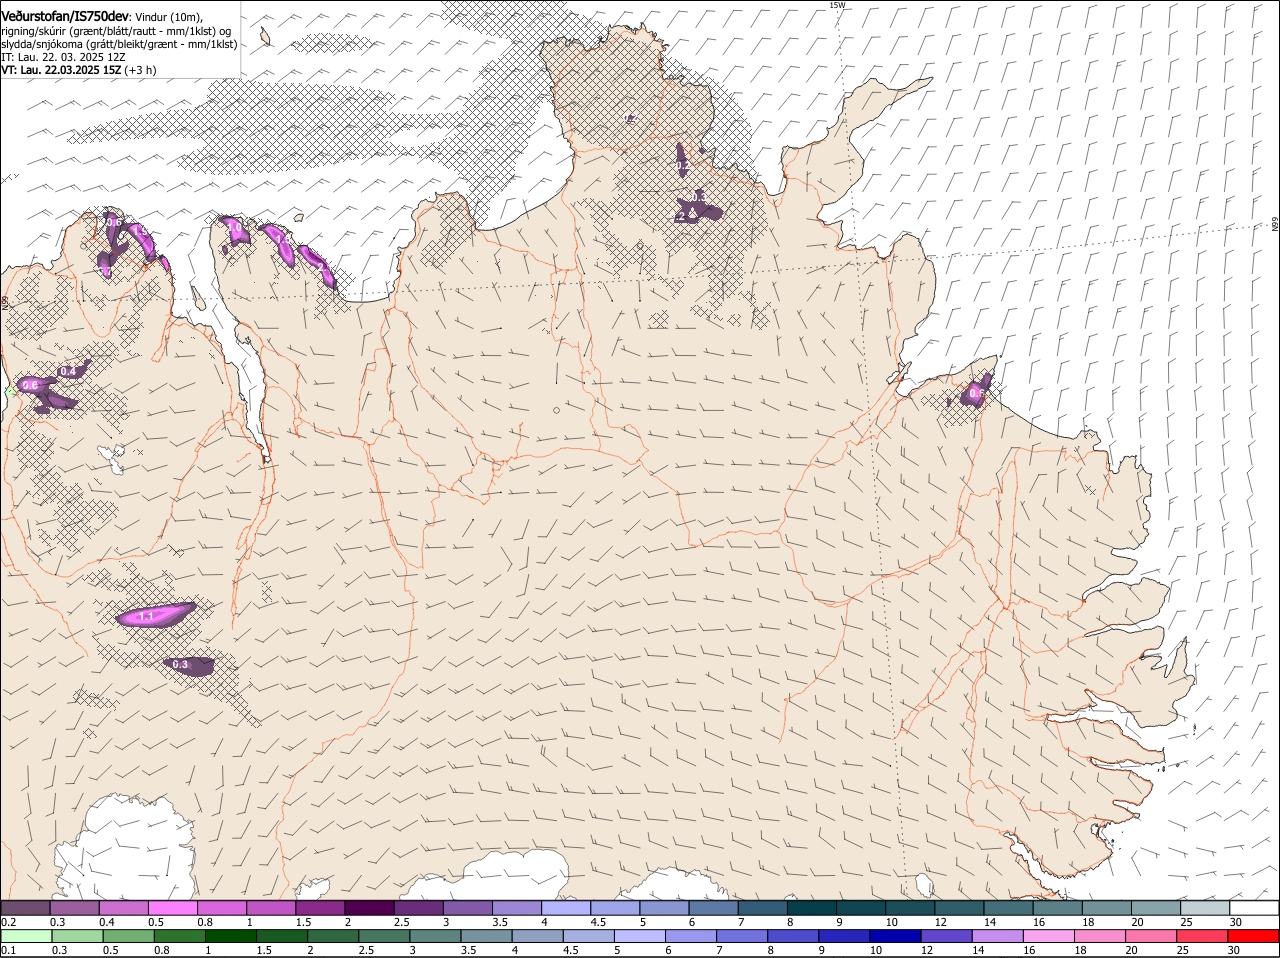This screenshot has width=1280, height=958.
Task: Click the 1.1 precipitation label on the map
Action: coord(146,616)
